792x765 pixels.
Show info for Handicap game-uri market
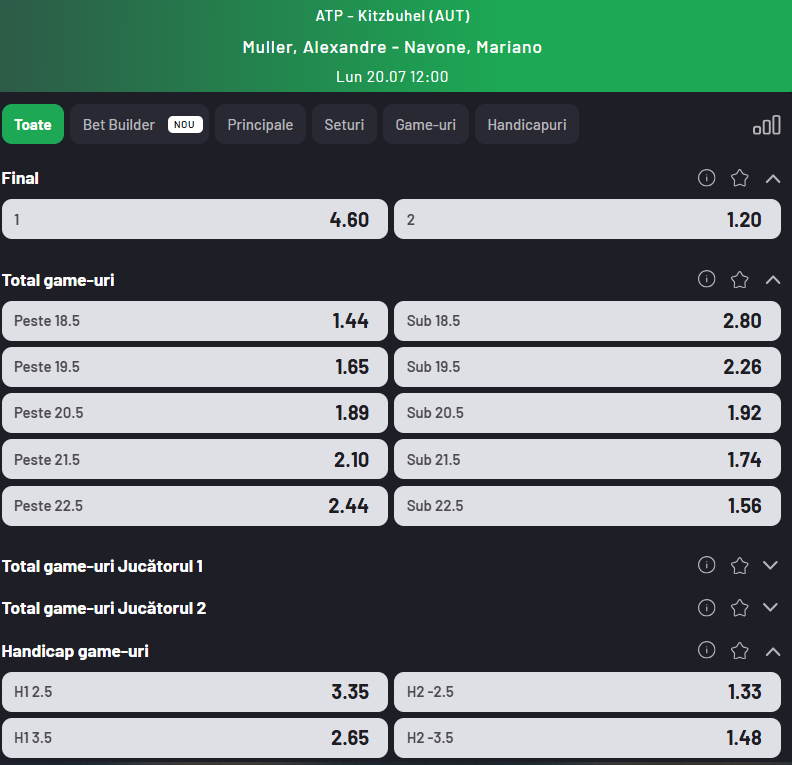(706, 650)
